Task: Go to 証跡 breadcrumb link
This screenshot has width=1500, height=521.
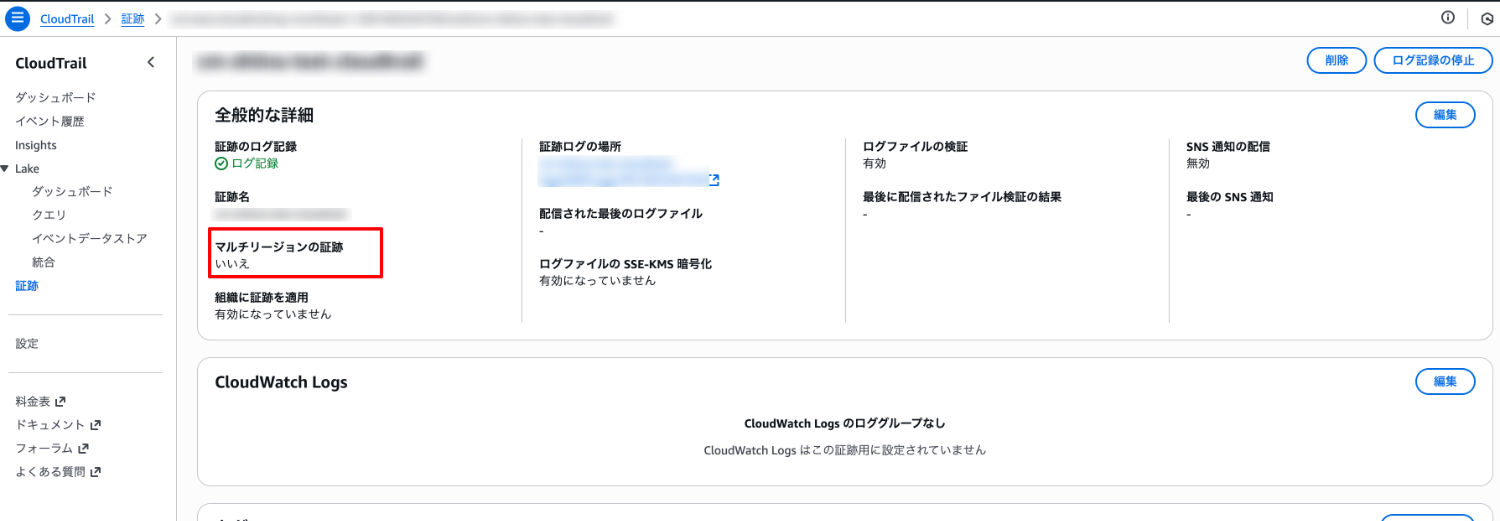Action: click(133, 18)
